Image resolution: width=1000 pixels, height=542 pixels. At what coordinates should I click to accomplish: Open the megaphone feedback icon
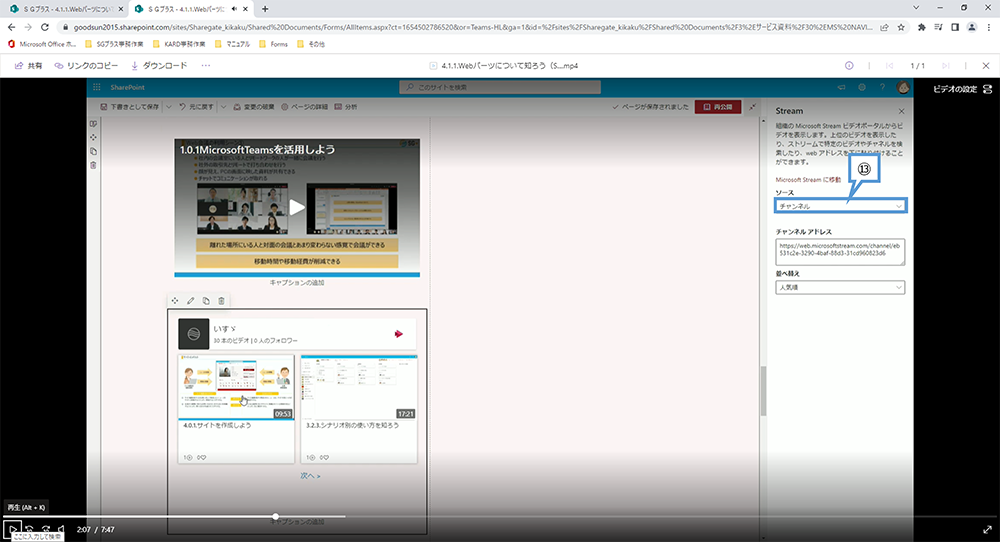click(841, 87)
